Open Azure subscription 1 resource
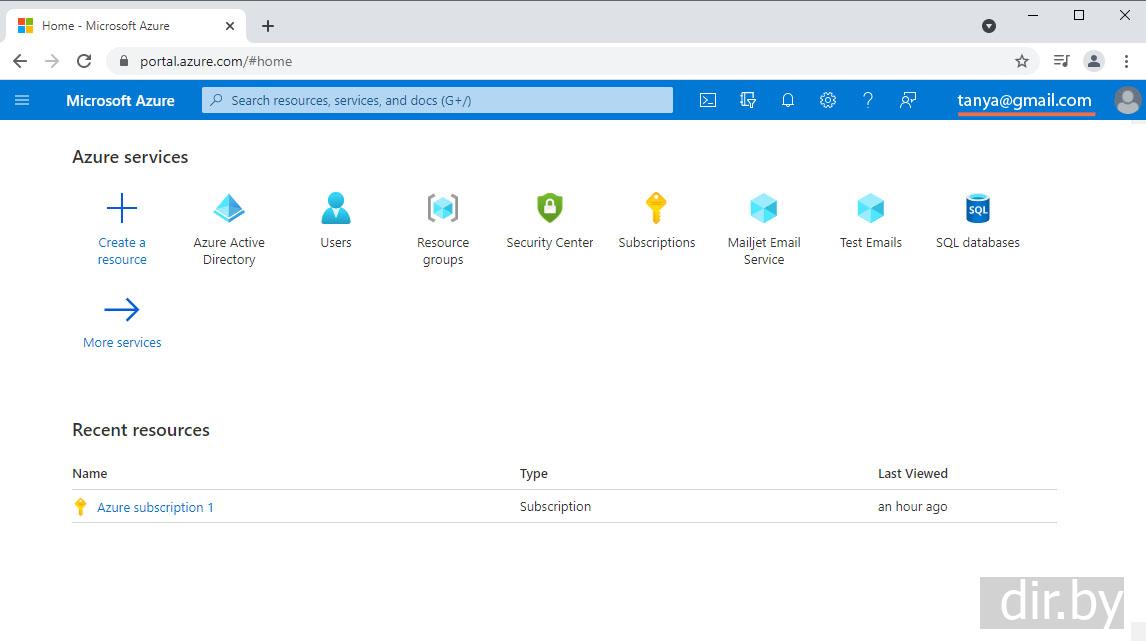Image resolution: width=1146 pixels, height=641 pixels. click(155, 507)
